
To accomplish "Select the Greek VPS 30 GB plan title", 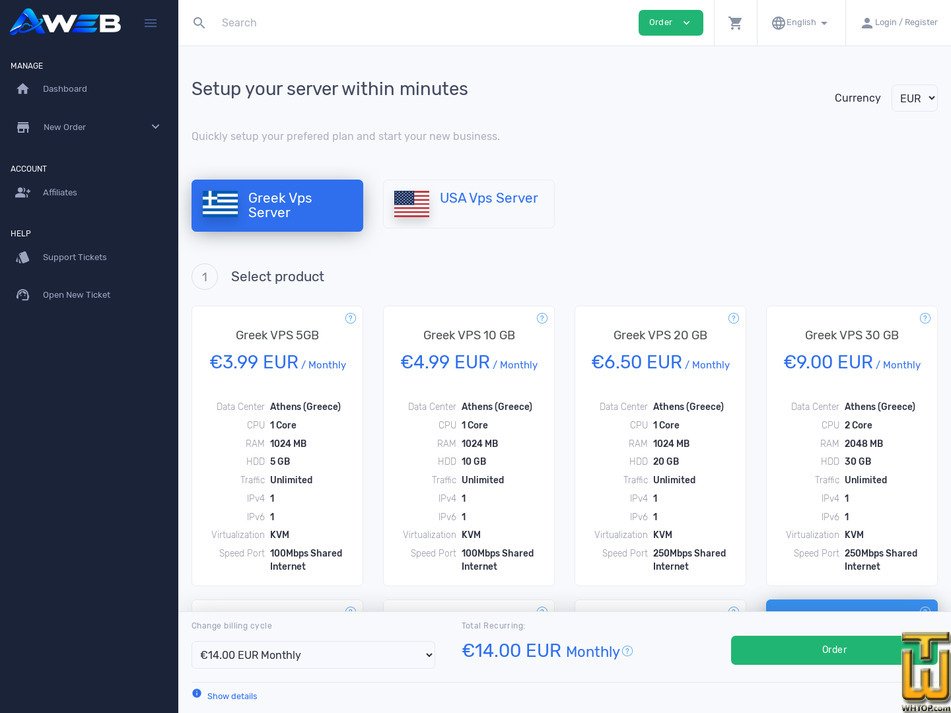I will tap(852, 335).
